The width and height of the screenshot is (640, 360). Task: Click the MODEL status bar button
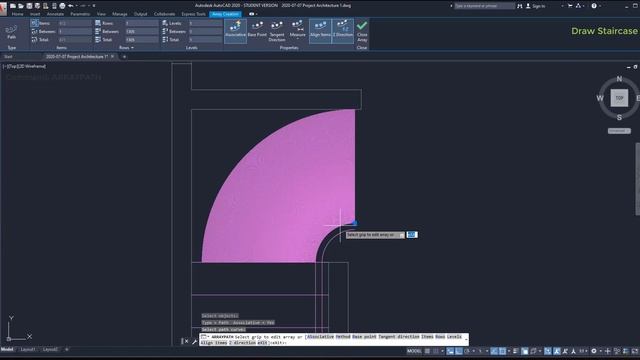pyautogui.click(x=414, y=351)
